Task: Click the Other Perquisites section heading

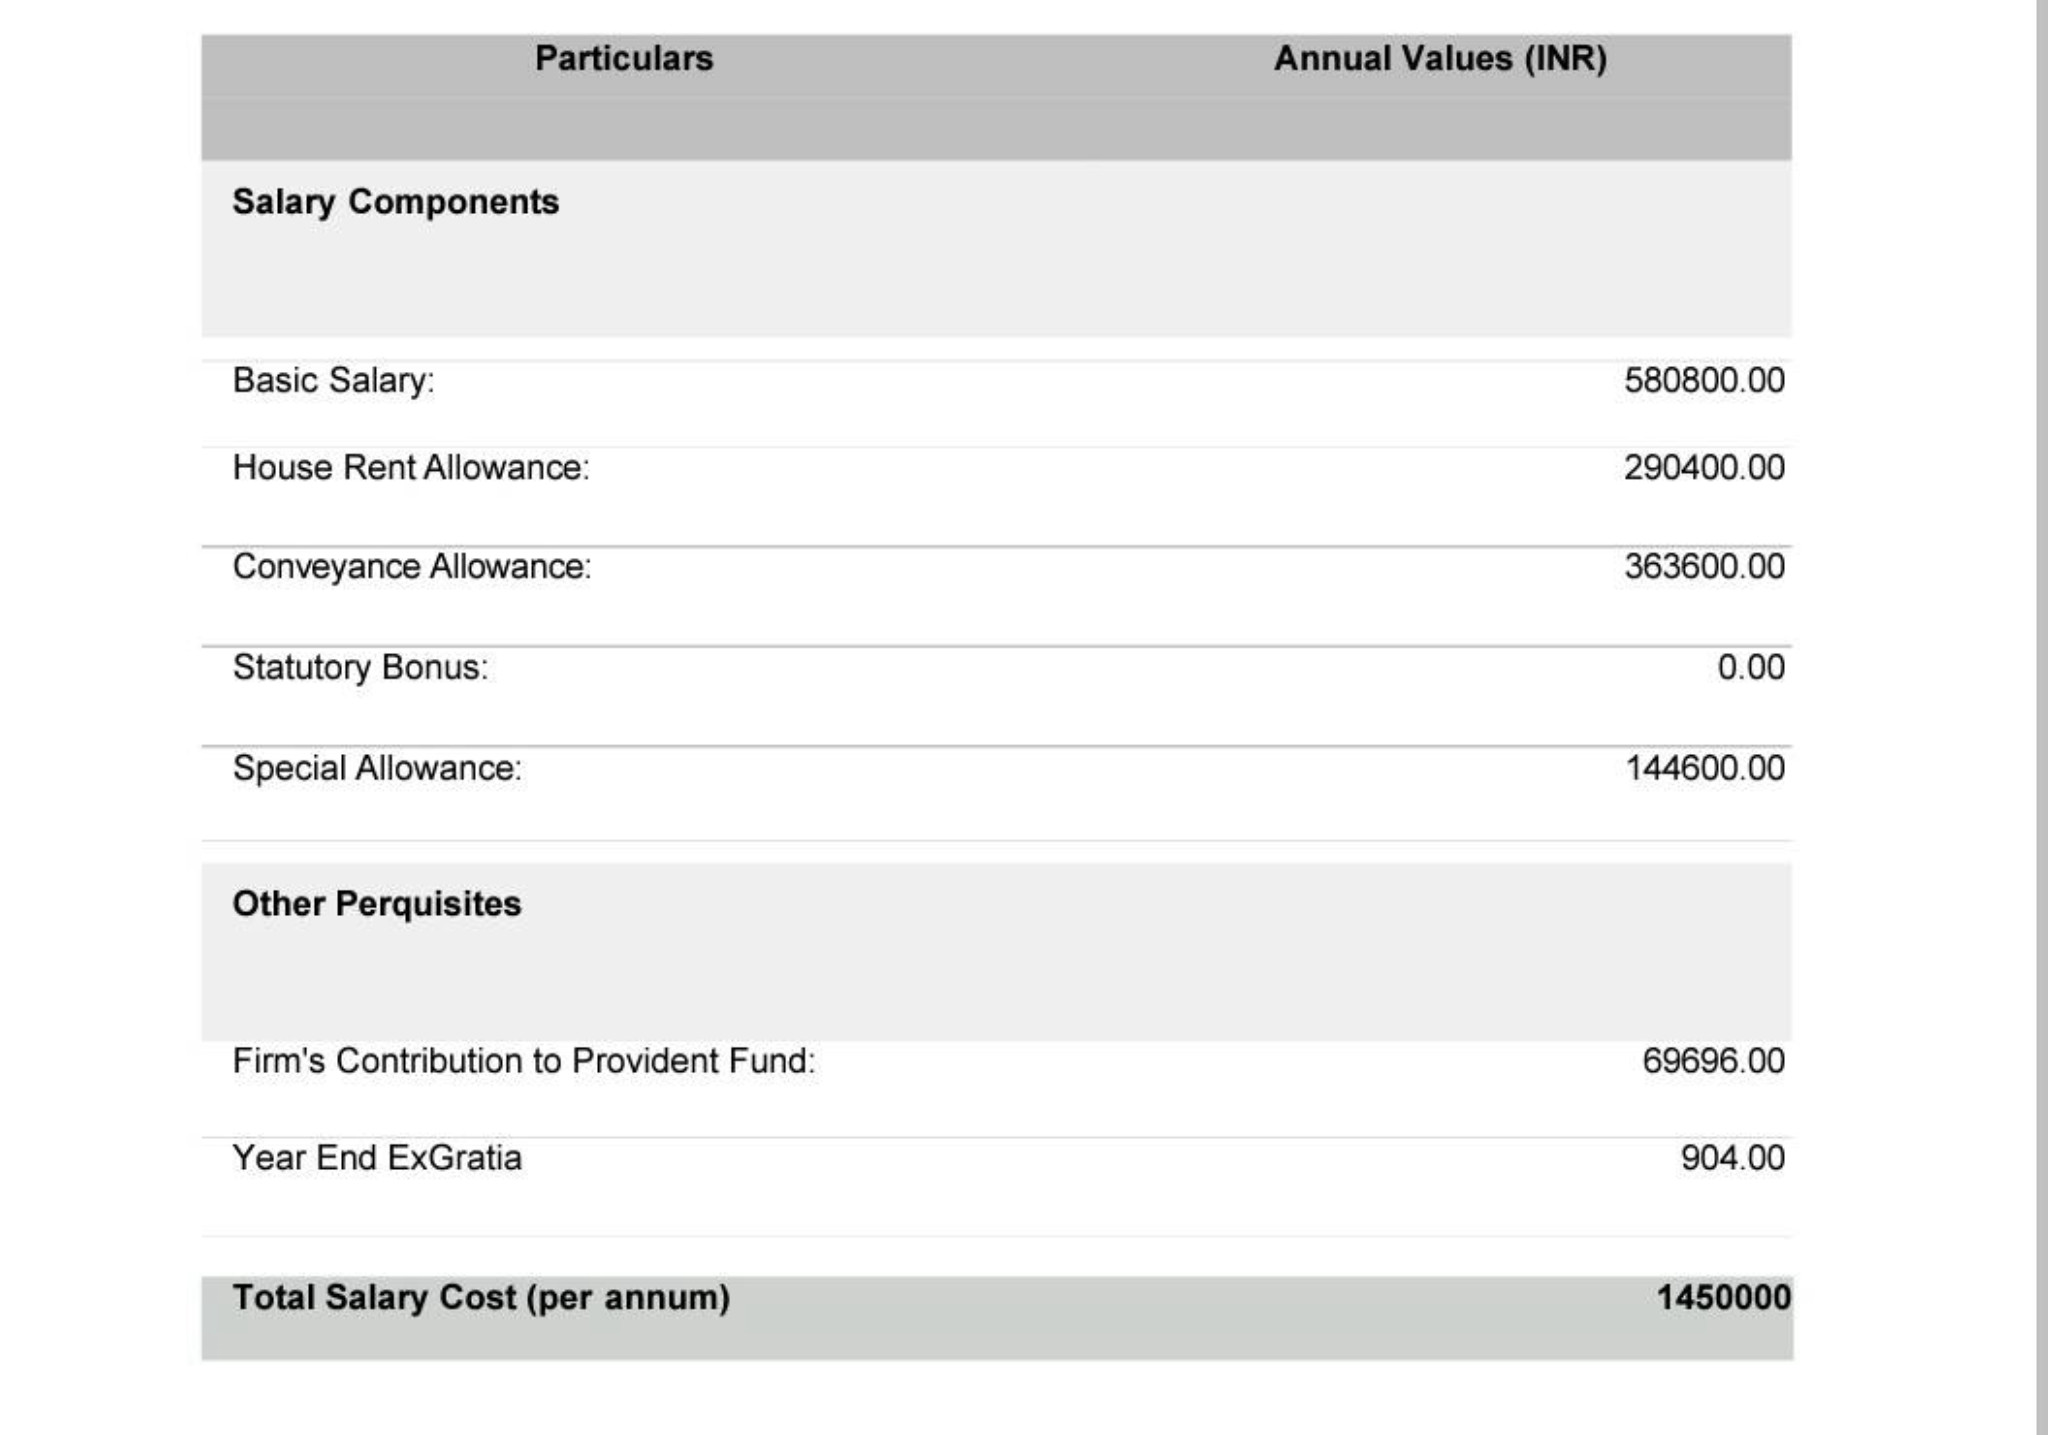Action: click(x=377, y=904)
